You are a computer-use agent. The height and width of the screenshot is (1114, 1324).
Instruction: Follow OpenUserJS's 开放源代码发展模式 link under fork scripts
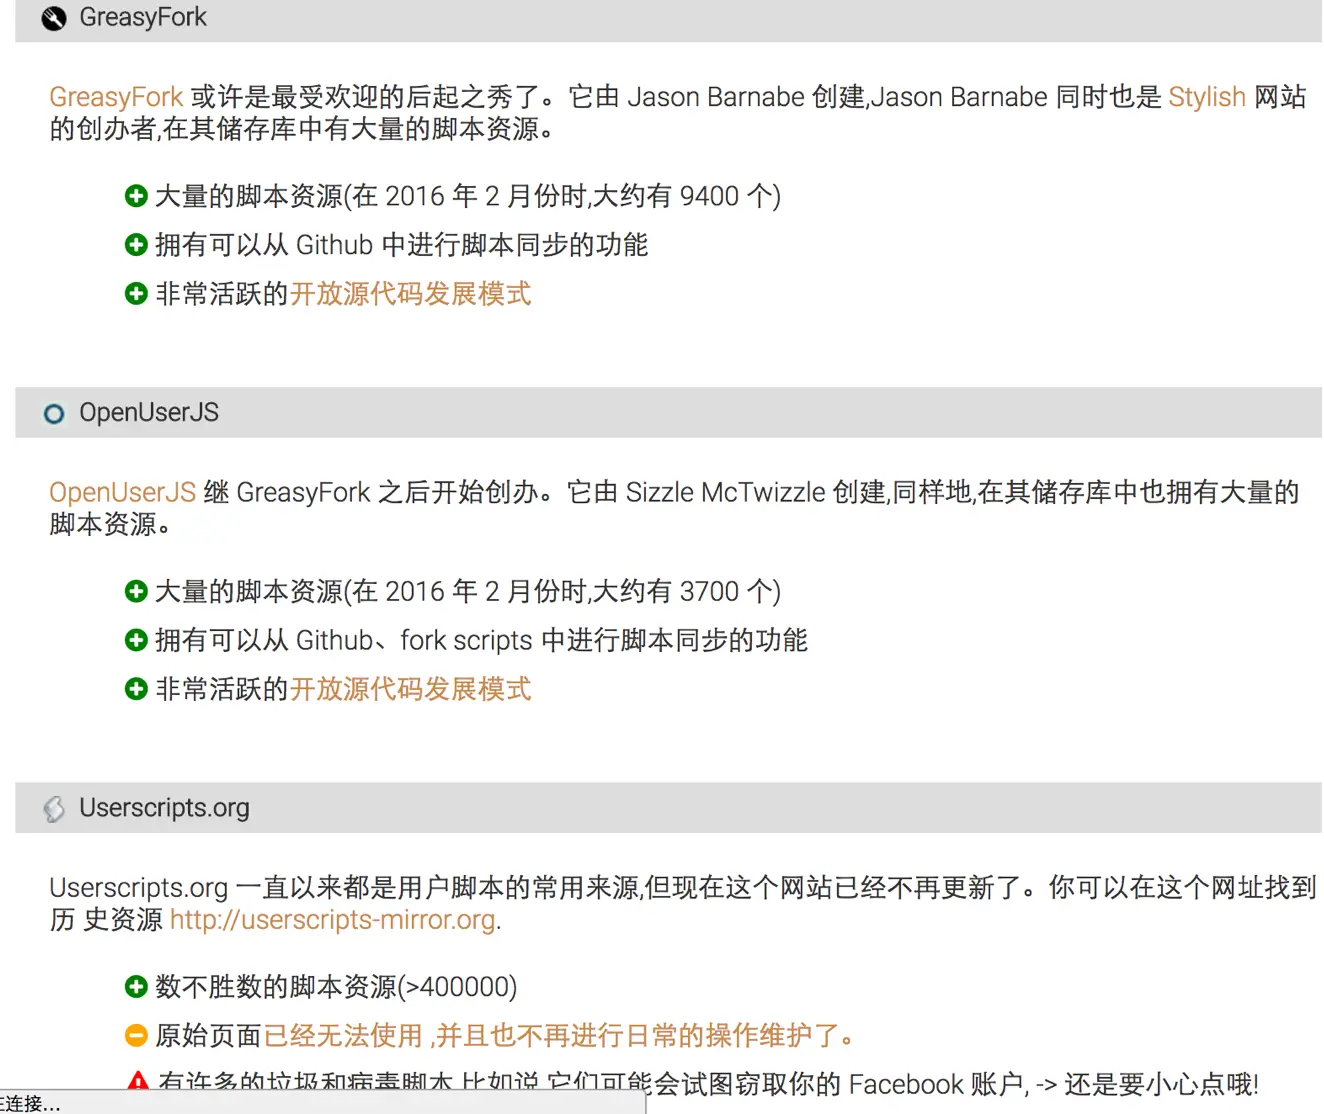[x=410, y=689]
